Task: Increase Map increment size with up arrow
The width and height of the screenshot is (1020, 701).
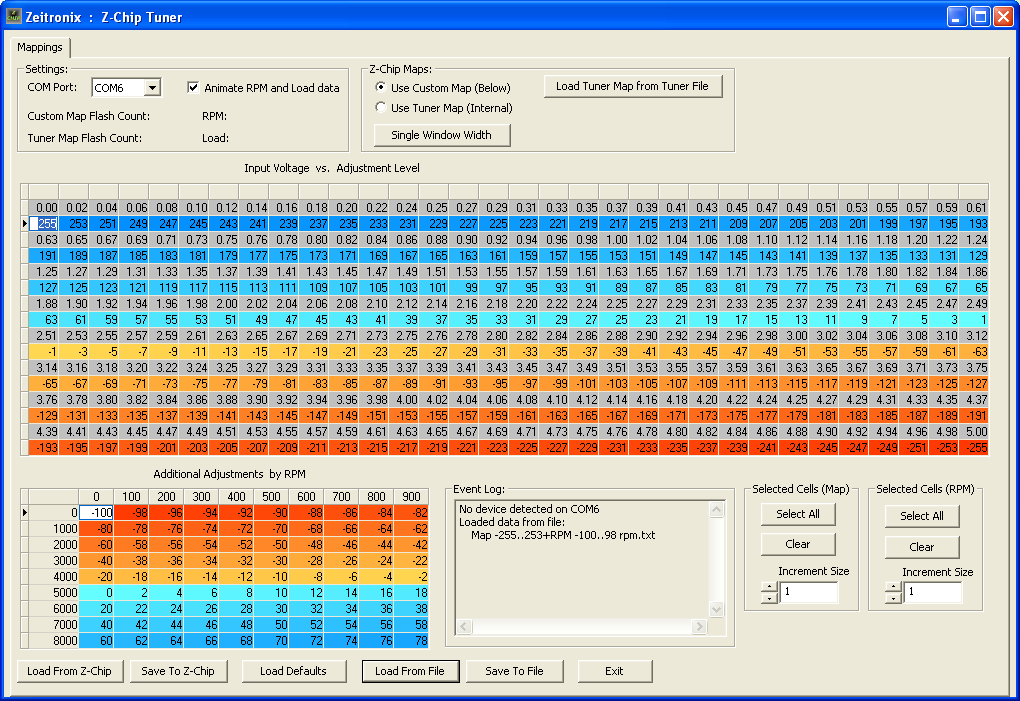Action: pos(769,587)
